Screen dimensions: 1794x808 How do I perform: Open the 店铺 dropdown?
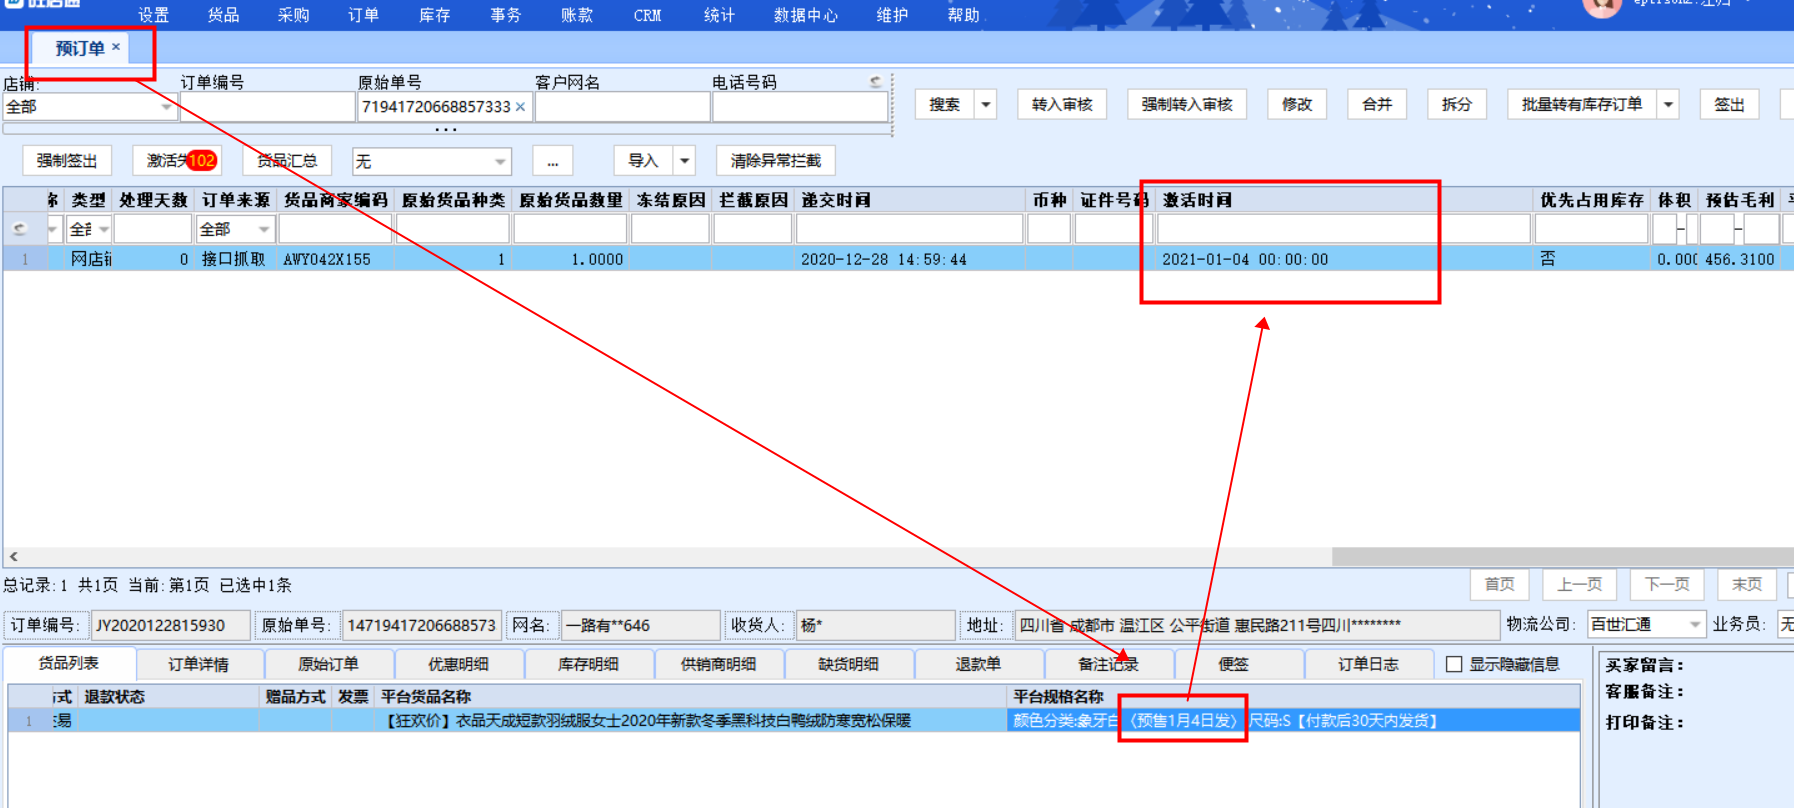[166, 107]
